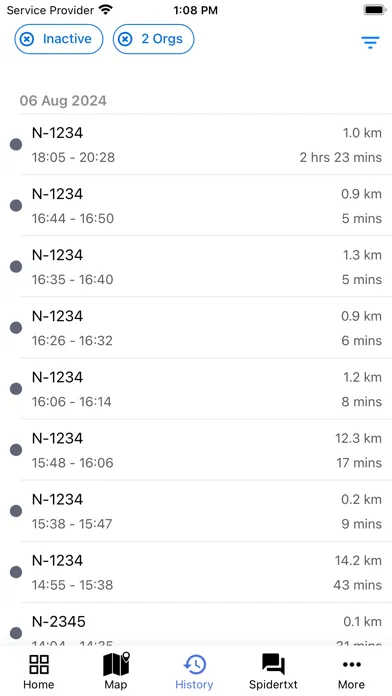Screen dimensions: 392x696
Task: Open the filter options icon
Action: tap(369, 42)
